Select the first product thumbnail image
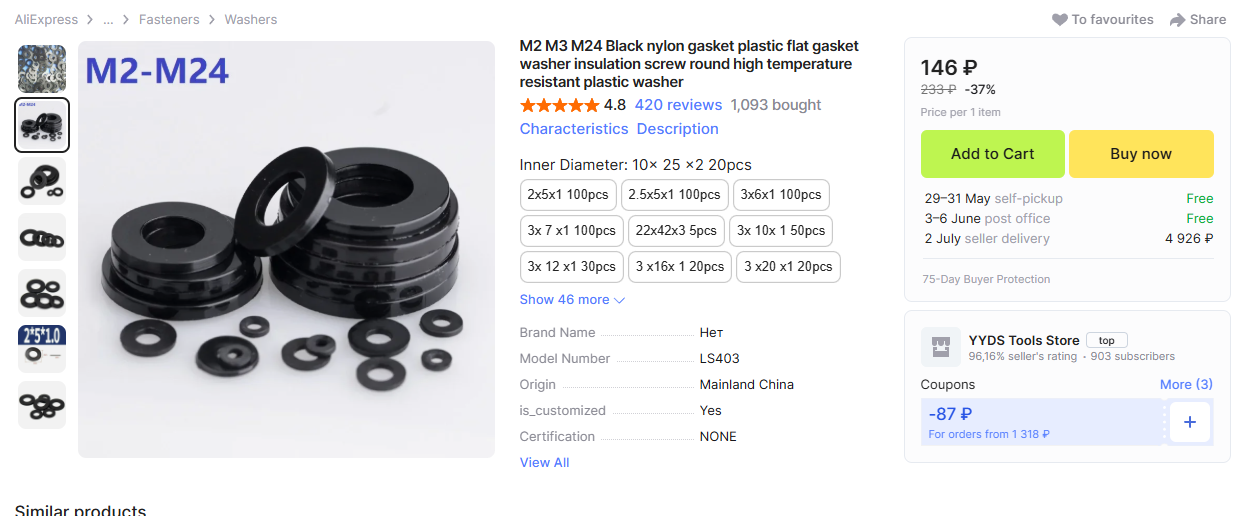This screenshot has height=516, width=1249. pos(42,69)
